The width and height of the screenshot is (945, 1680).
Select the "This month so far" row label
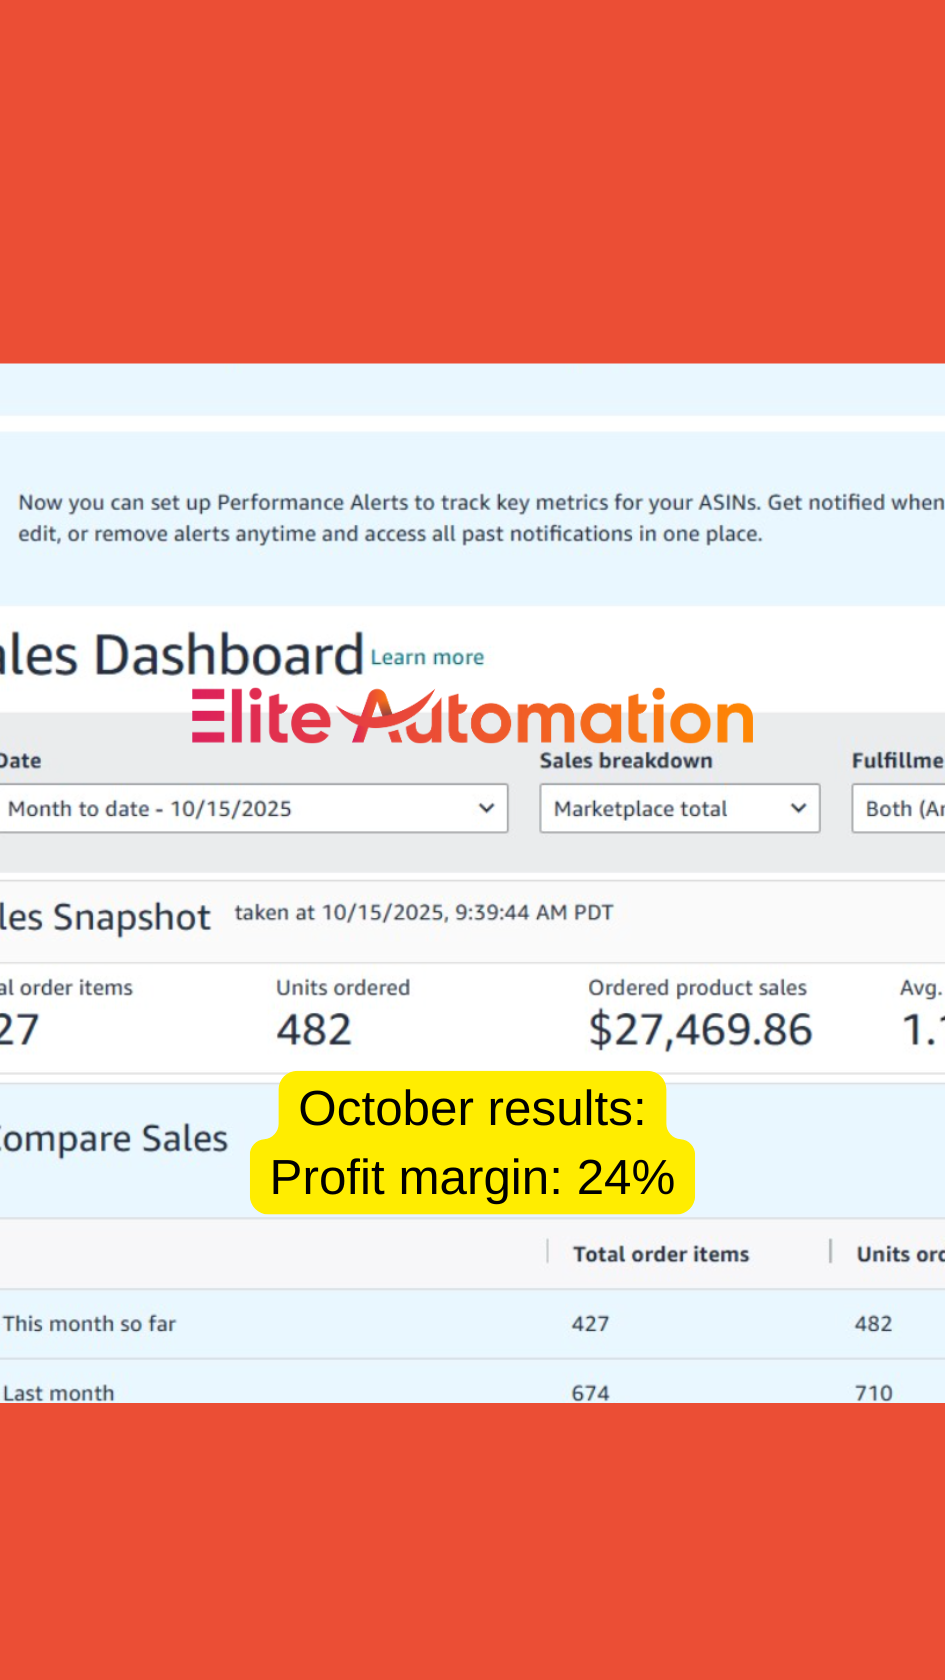pyautogui.click(x=89, y=1323)
